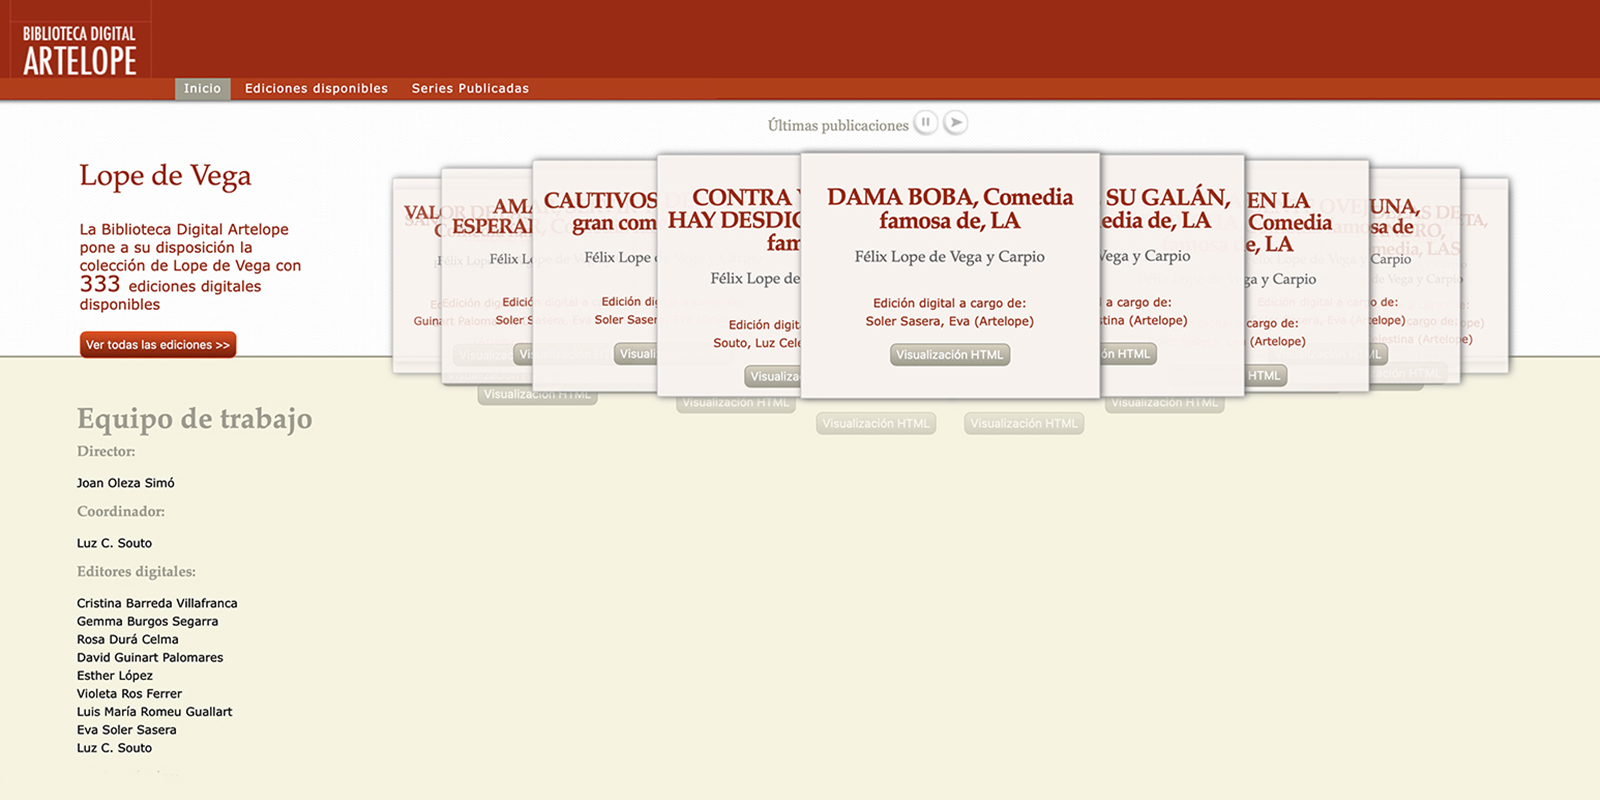Click the Últimas publicaciones label

838,125
